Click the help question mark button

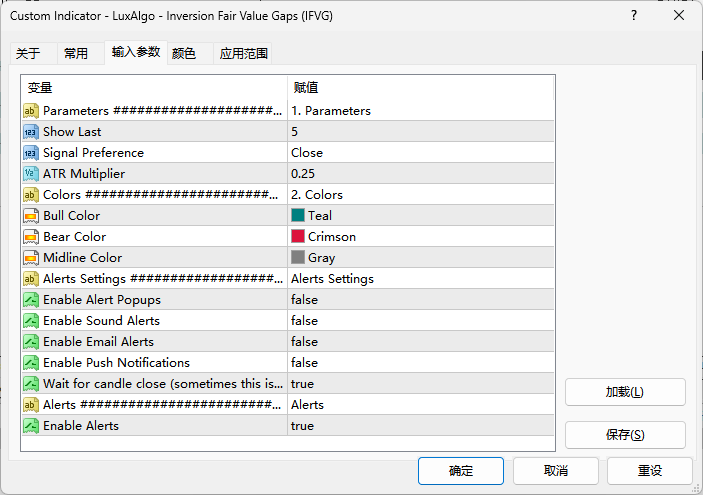coord(634,16)
